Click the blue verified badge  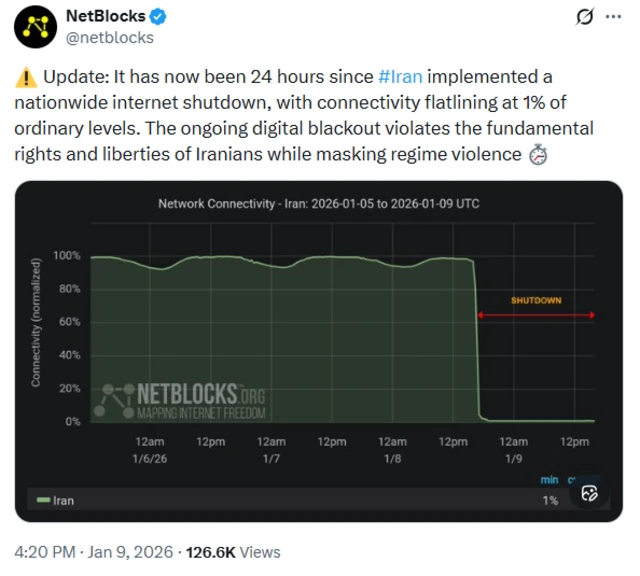(159, 17)
